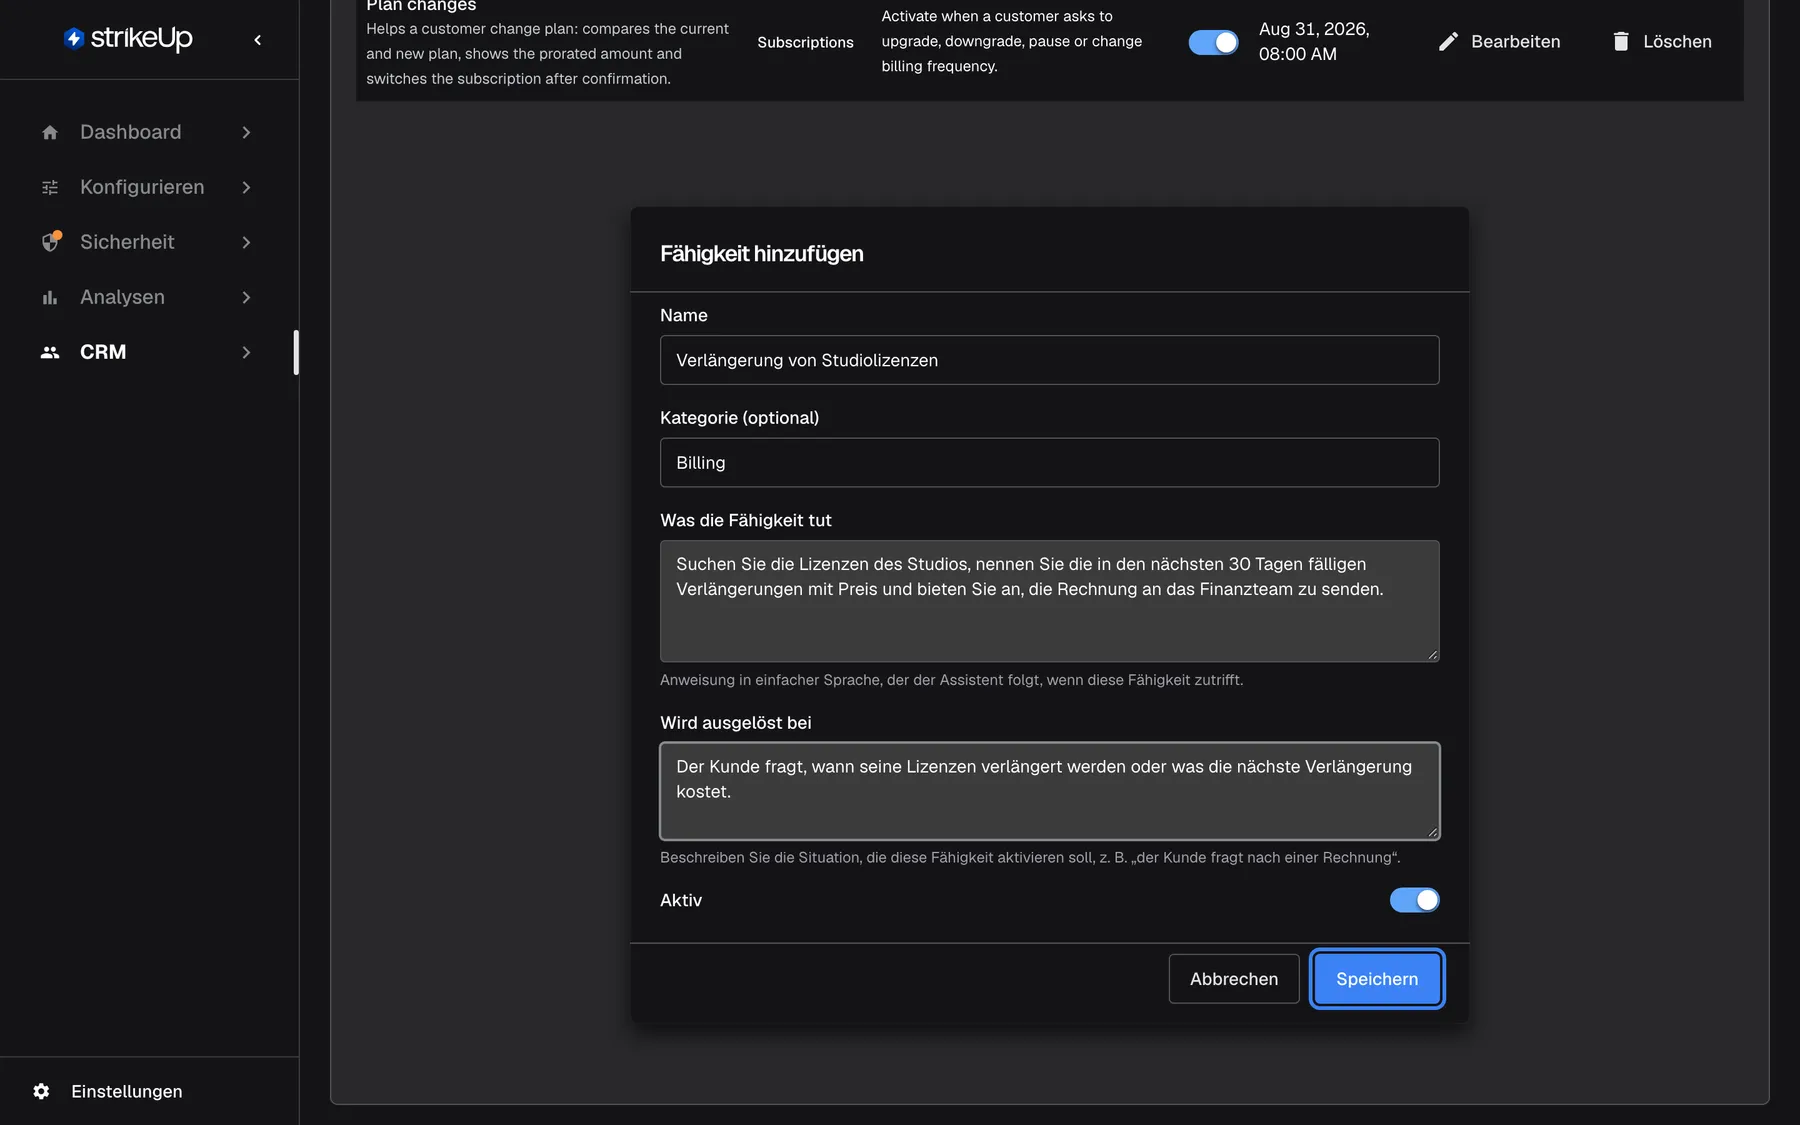Click into the Wird ausgelöst bei textarea
The height and width of the screenshot is (1125, 1800).
coord(1049,791)
